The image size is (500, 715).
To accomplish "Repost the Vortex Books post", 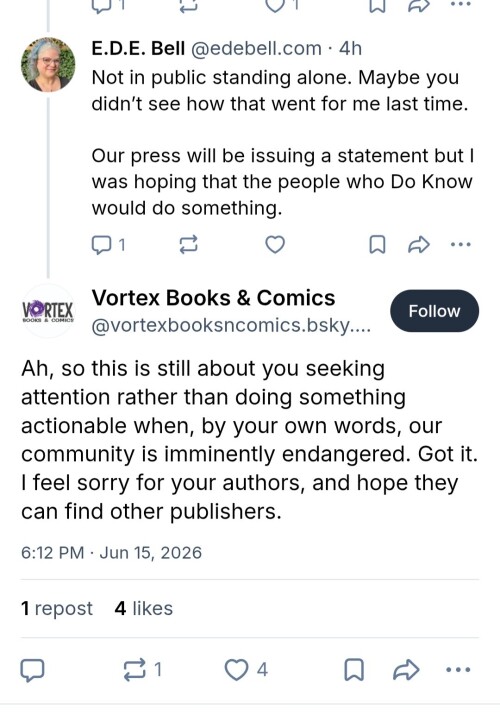I will coord(143,670).
